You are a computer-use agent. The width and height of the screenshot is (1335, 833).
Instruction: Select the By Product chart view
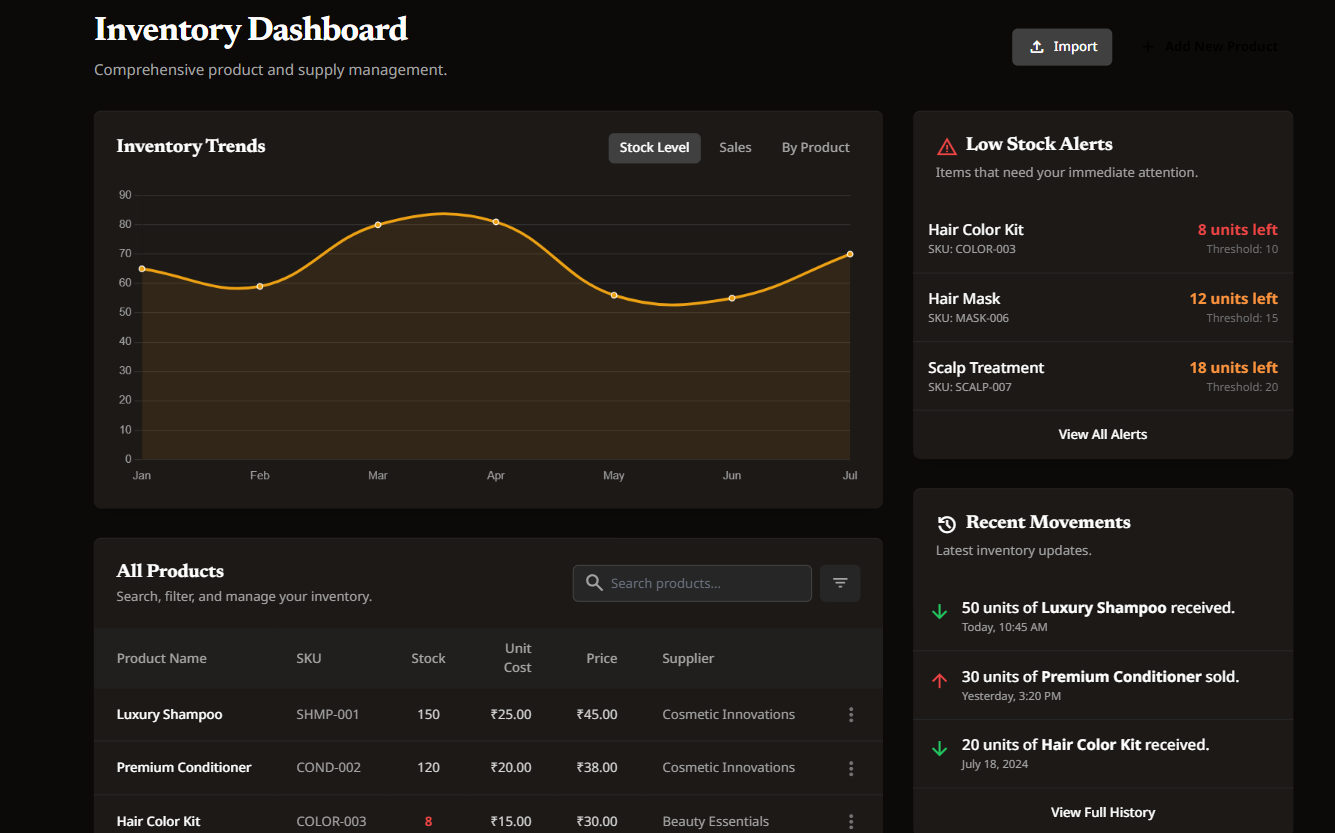pos(815,148)
